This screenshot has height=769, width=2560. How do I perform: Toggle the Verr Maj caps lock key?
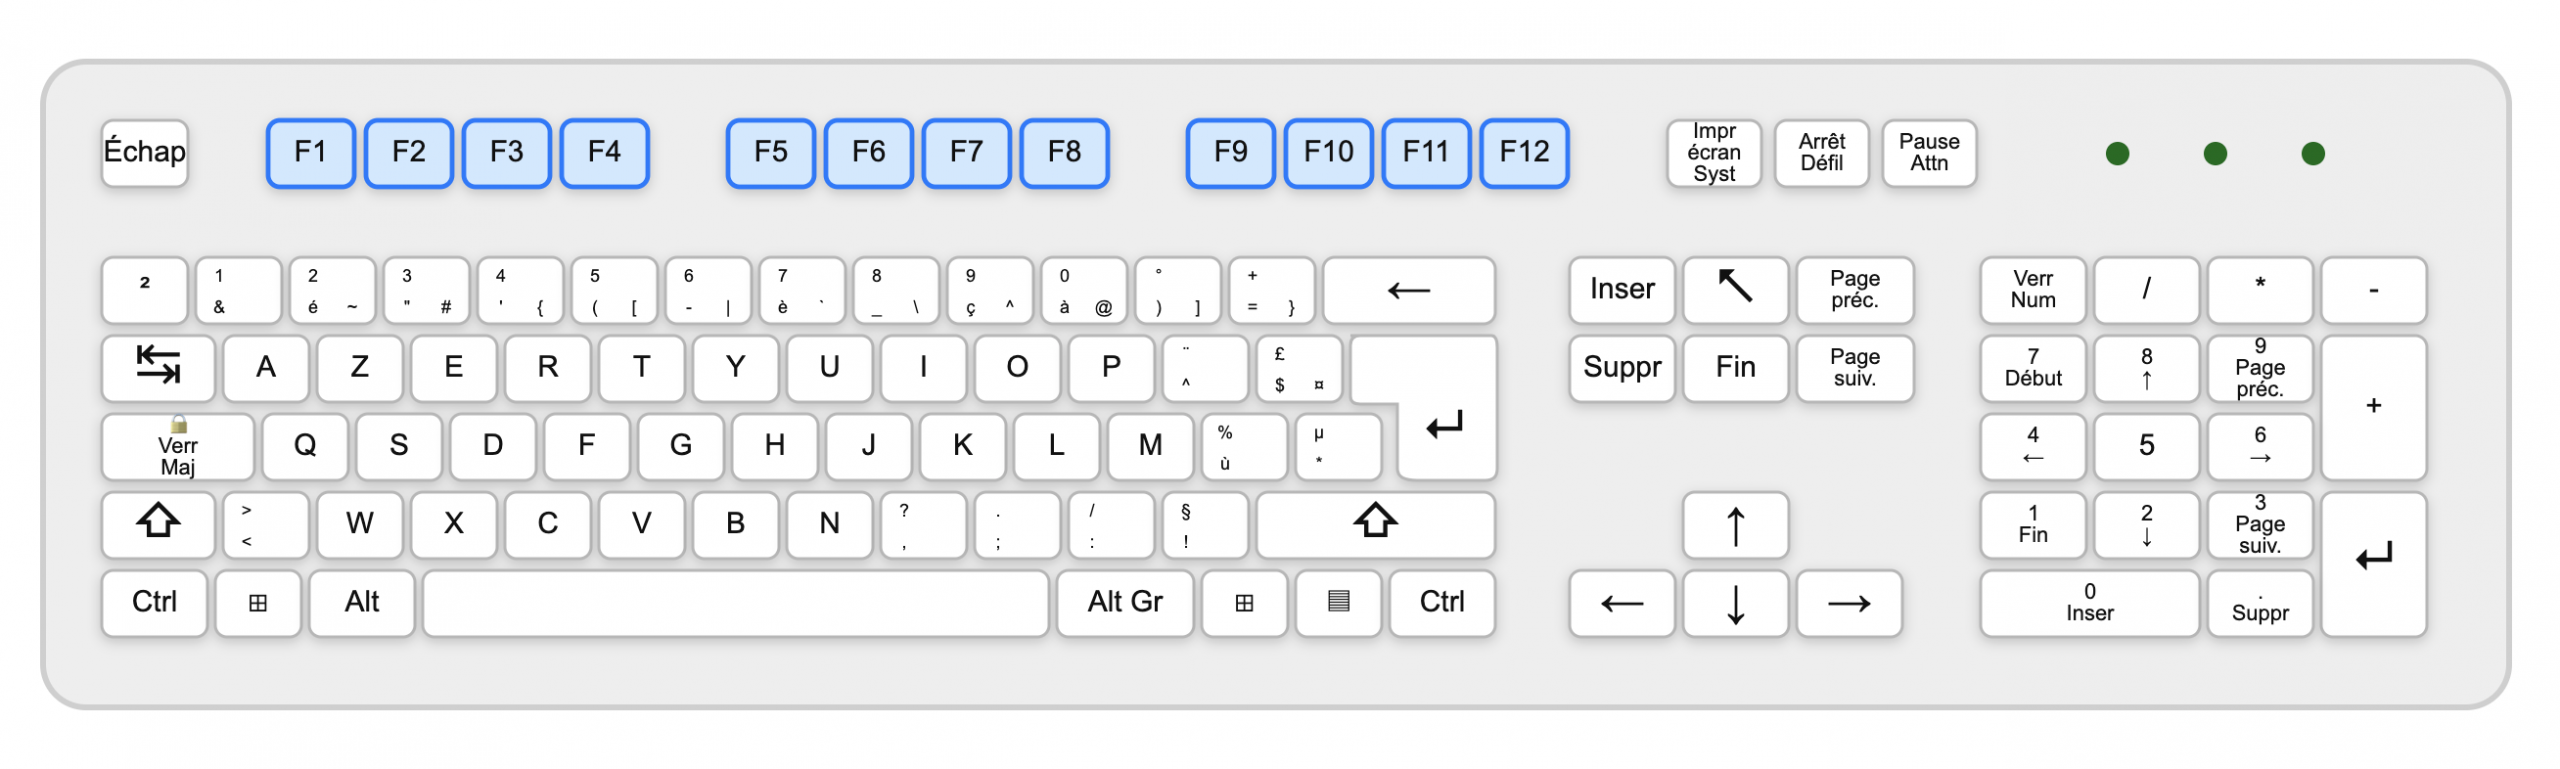pos(178,447)
